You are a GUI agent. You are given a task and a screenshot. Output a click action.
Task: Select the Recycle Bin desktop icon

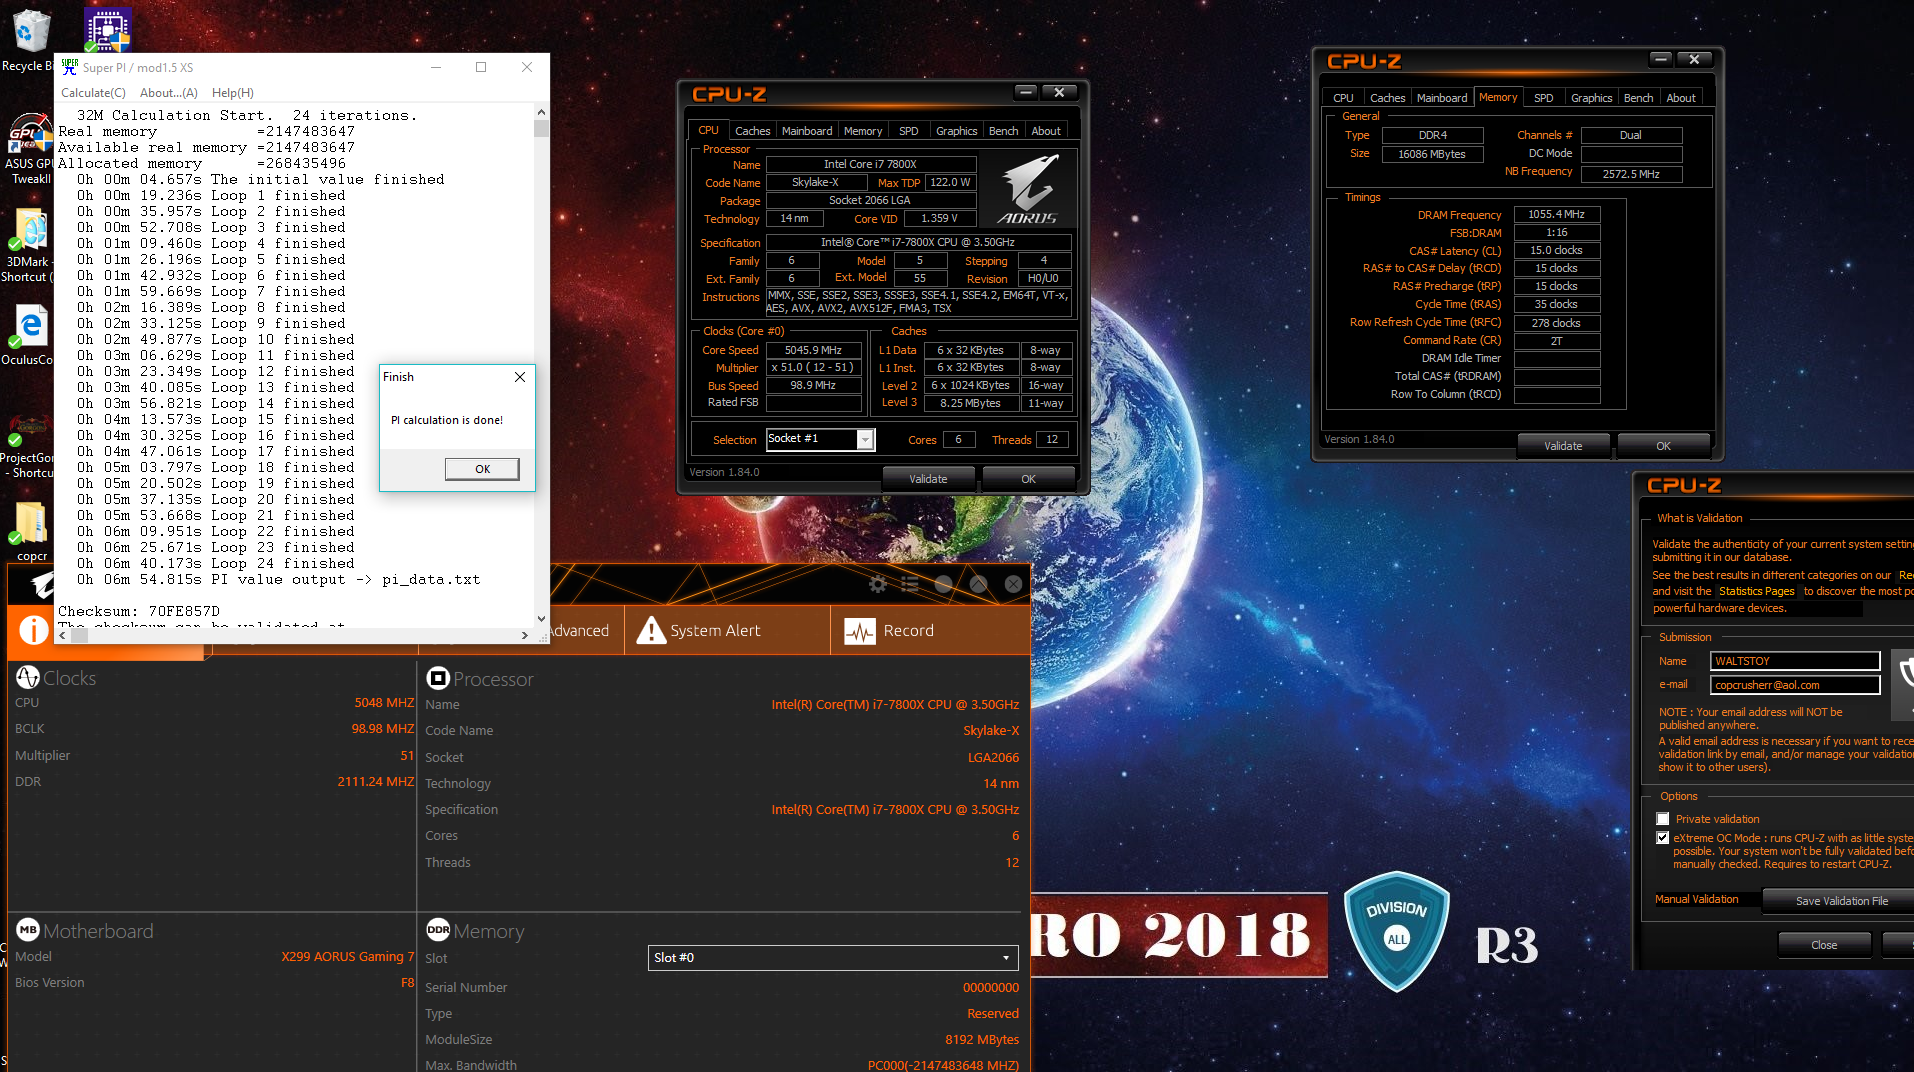[30, 40]
